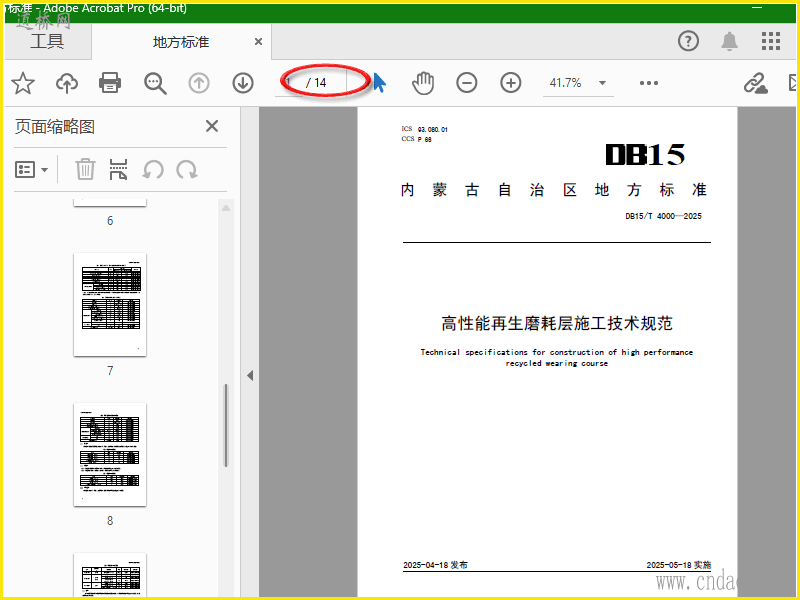The image size is (800, 600).
Task: Delete selected pages trash icon
Action: [85, 169]
